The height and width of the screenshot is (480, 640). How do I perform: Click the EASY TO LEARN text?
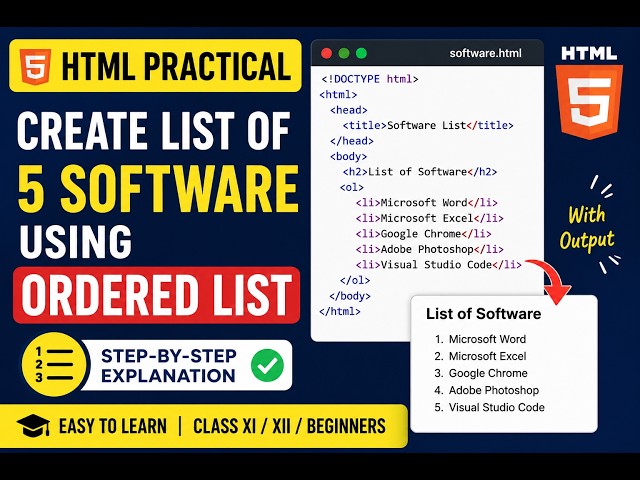(x=113, y=426)
